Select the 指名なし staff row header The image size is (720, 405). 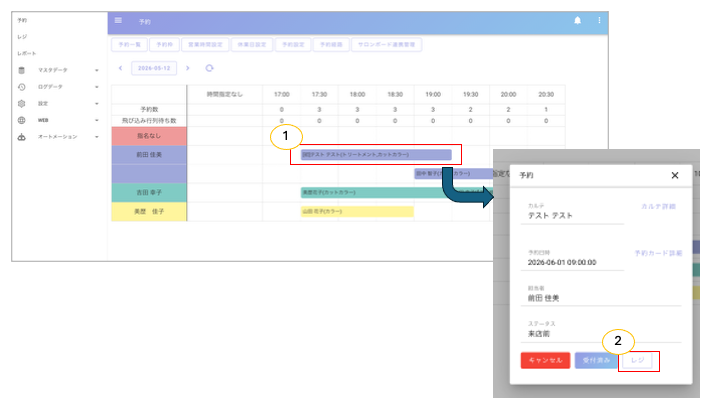[x=149, y=136]
